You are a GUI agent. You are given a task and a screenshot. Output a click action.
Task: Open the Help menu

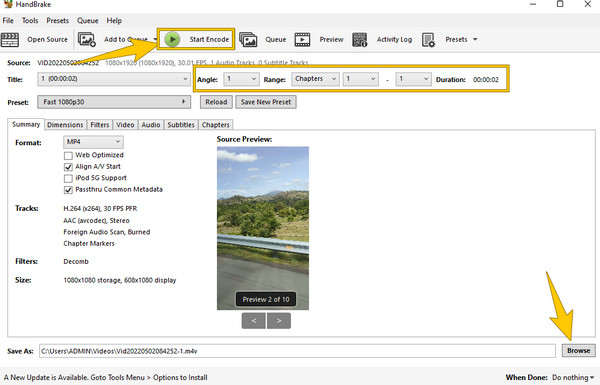114,20
